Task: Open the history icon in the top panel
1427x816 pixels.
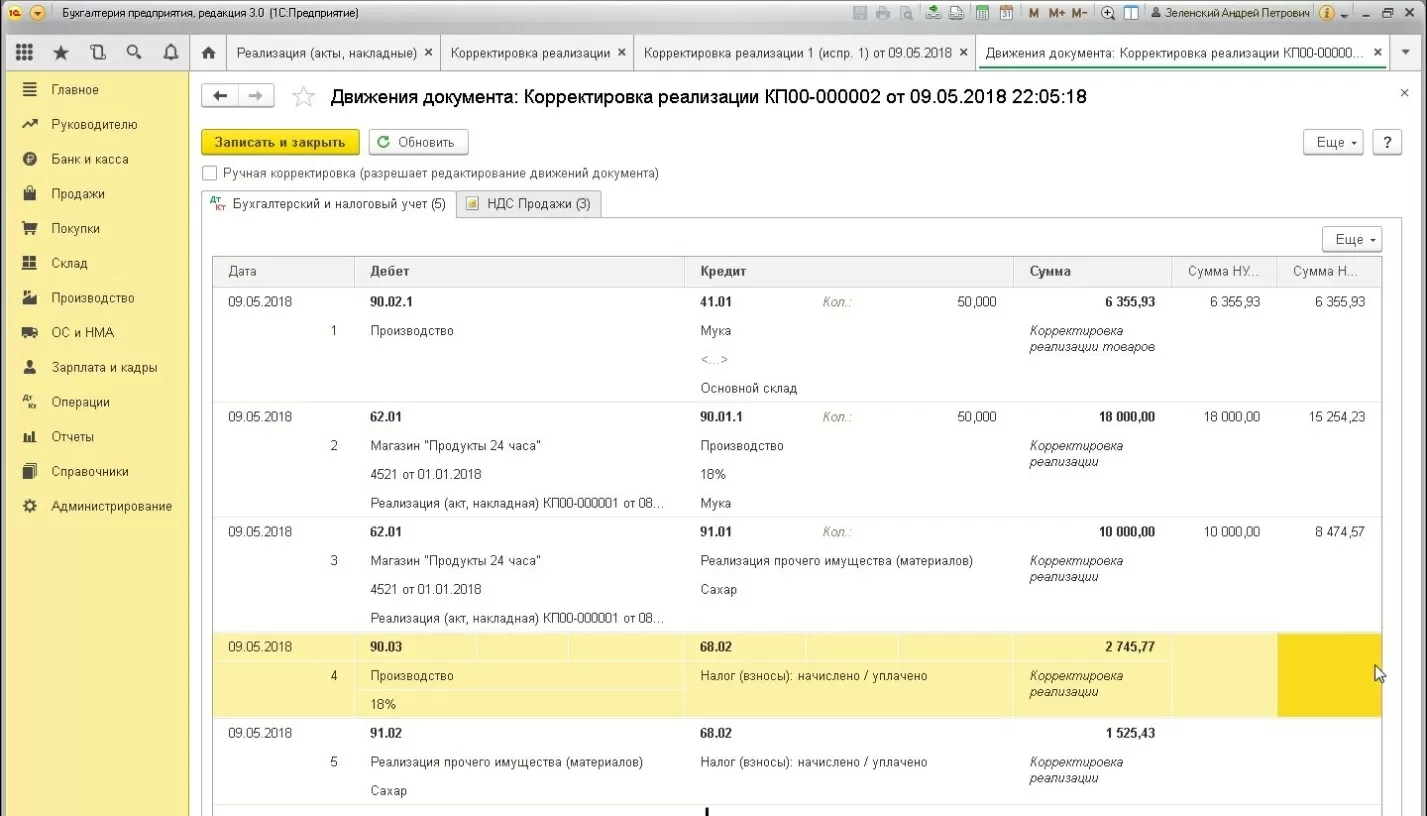Action: point(97,53)
